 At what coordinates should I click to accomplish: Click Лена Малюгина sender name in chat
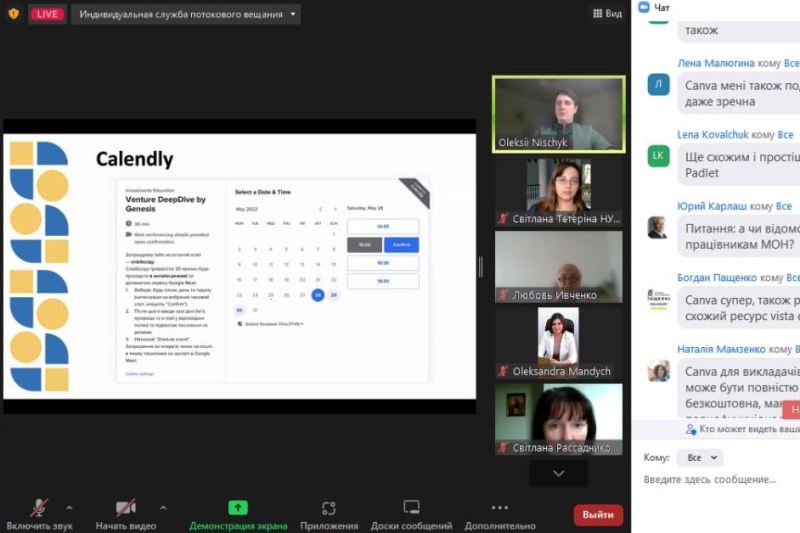coord(715,63)
